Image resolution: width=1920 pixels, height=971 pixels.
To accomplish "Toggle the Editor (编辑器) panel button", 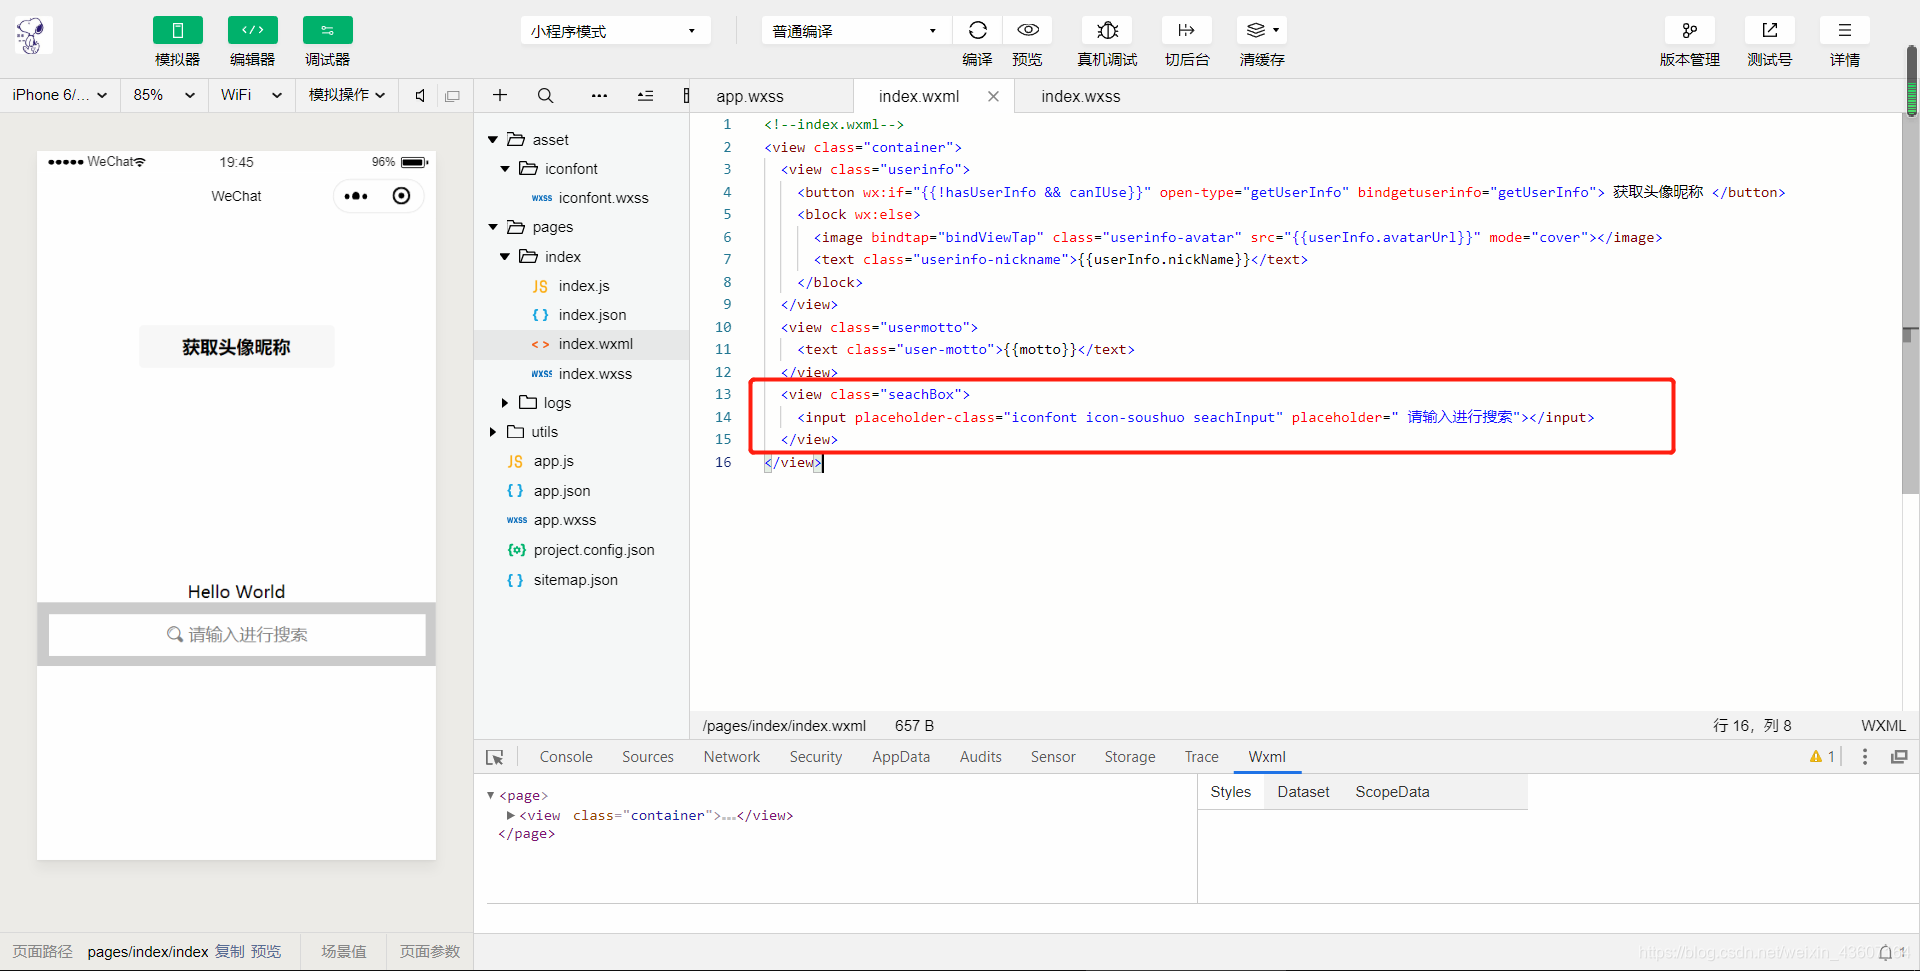I will click(x=253, y=30).
